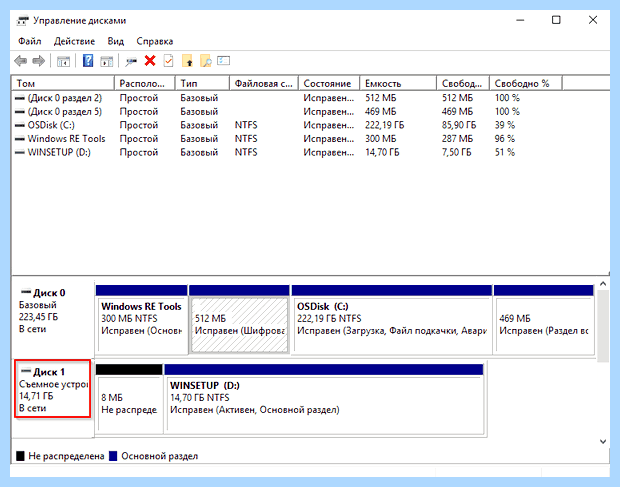Click the 222,19 ГБ capacity cell
The width and height of the screenshot is (620, 487).
(384, 125)
